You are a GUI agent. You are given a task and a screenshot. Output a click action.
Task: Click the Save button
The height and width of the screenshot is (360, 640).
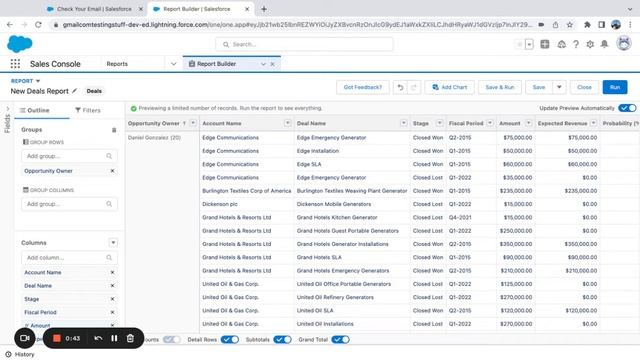coord(539,87)
